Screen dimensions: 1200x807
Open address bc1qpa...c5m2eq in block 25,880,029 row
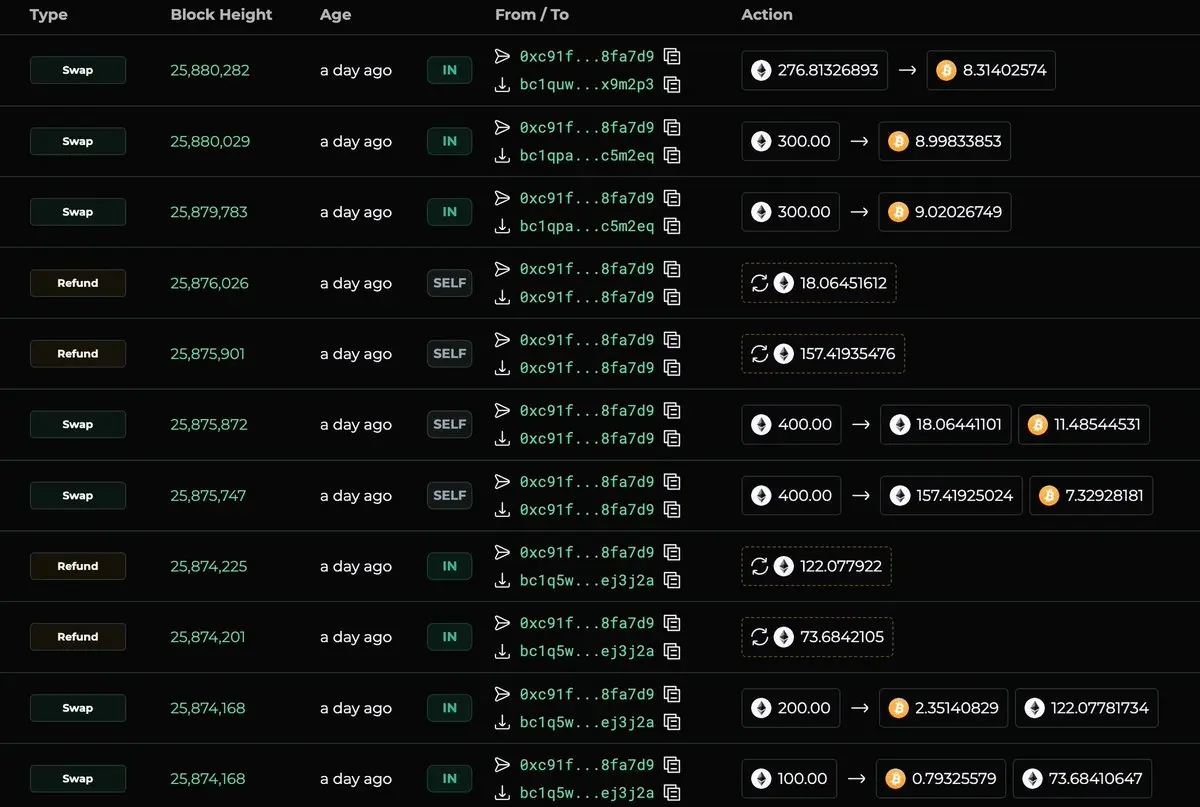pyautogui.click(x=587, y=156)
